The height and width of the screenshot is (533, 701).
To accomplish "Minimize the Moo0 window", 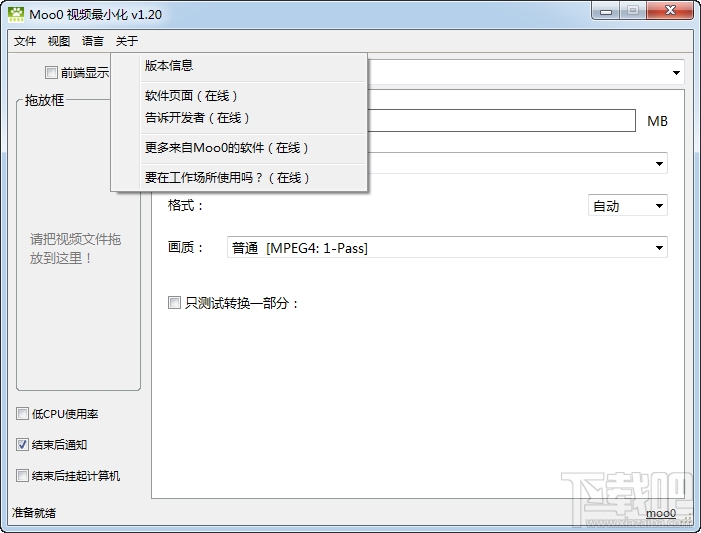I will coord(606,11).
